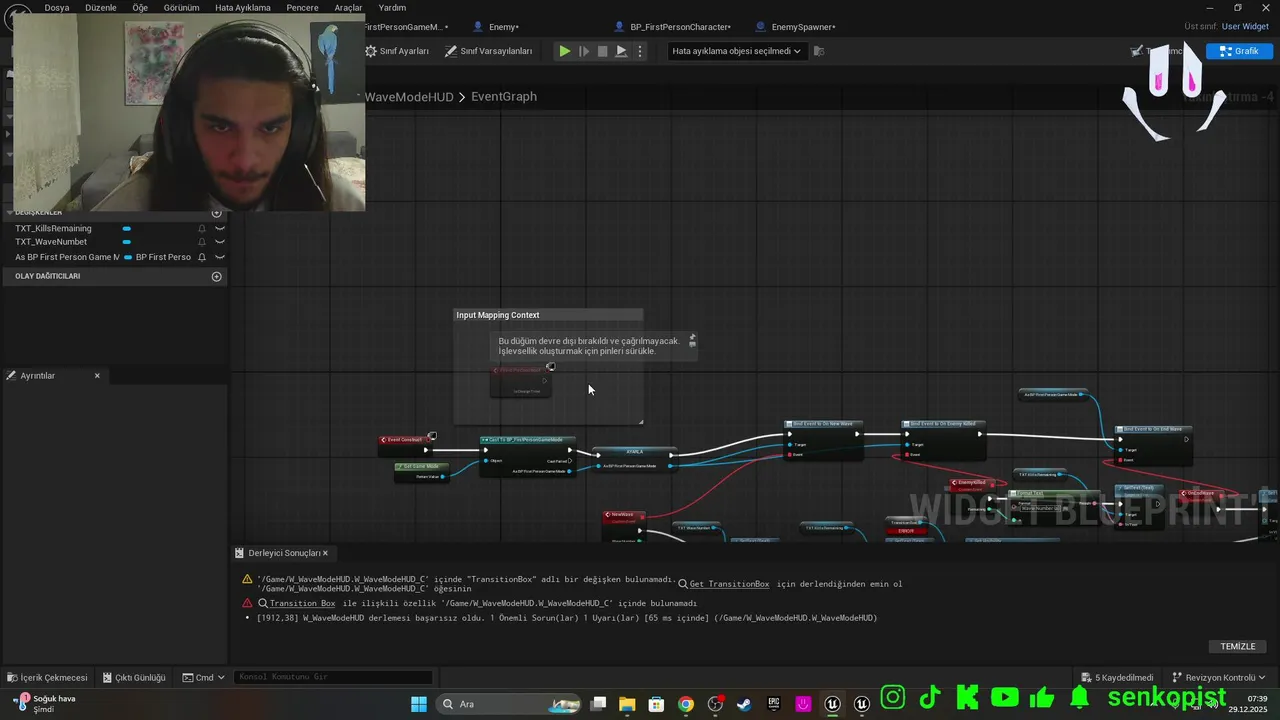Open File Explorer from the taskbar
The width and height of the screenshot is (1280, 720).
tap(627, 704)
